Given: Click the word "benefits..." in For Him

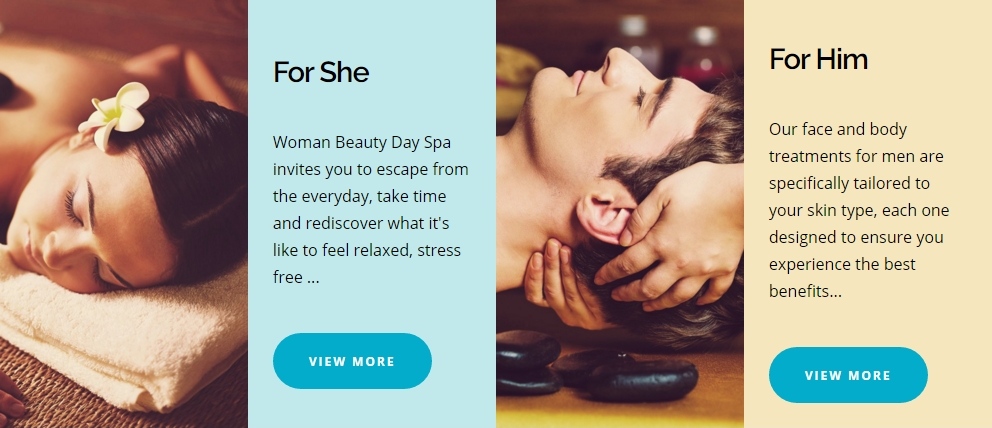Looking at the screenshot, I should [805, 291].
